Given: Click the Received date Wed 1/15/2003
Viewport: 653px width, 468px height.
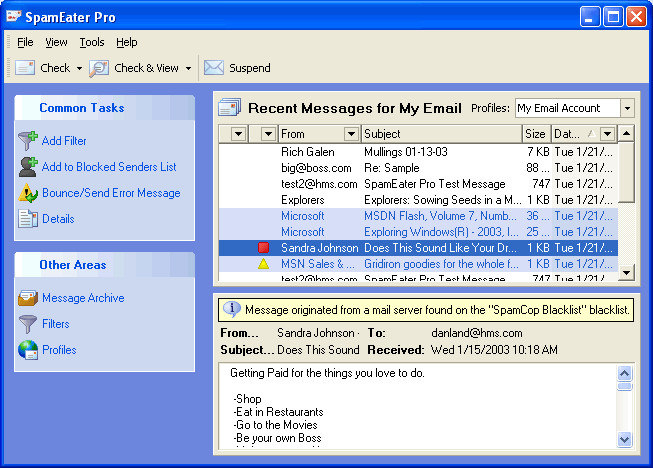Looking at the screenshot, I should pos(494,350).
